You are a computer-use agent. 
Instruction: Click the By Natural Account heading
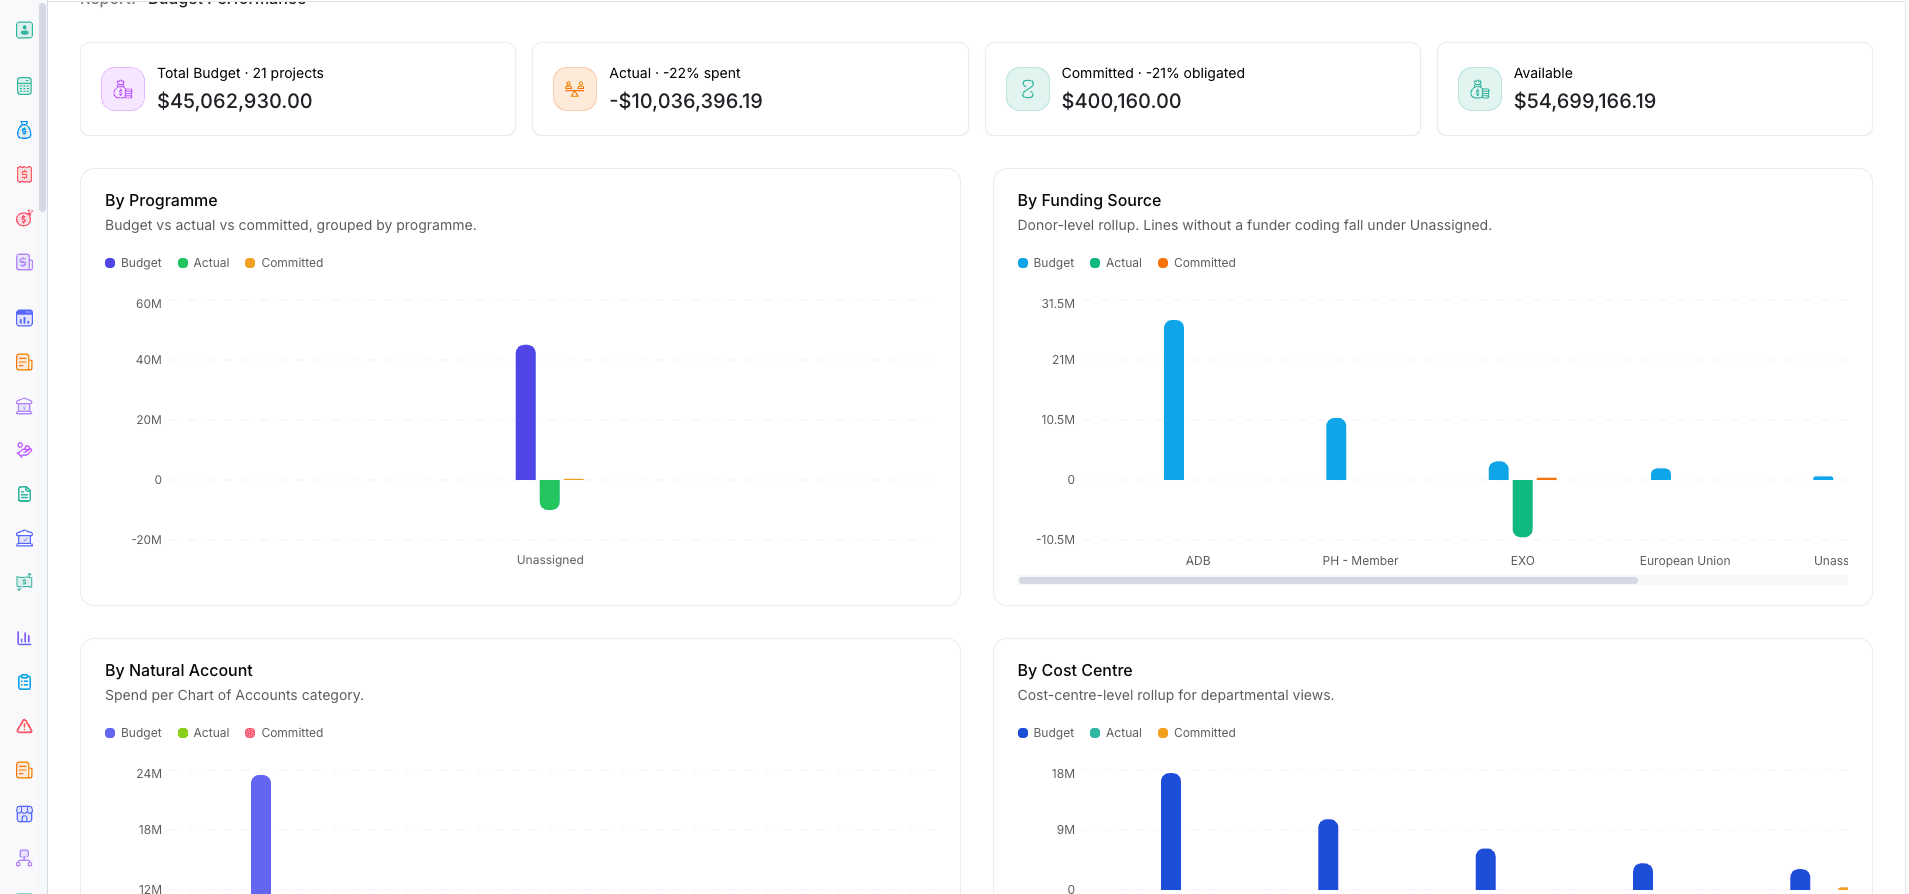(x=179, y=670)
